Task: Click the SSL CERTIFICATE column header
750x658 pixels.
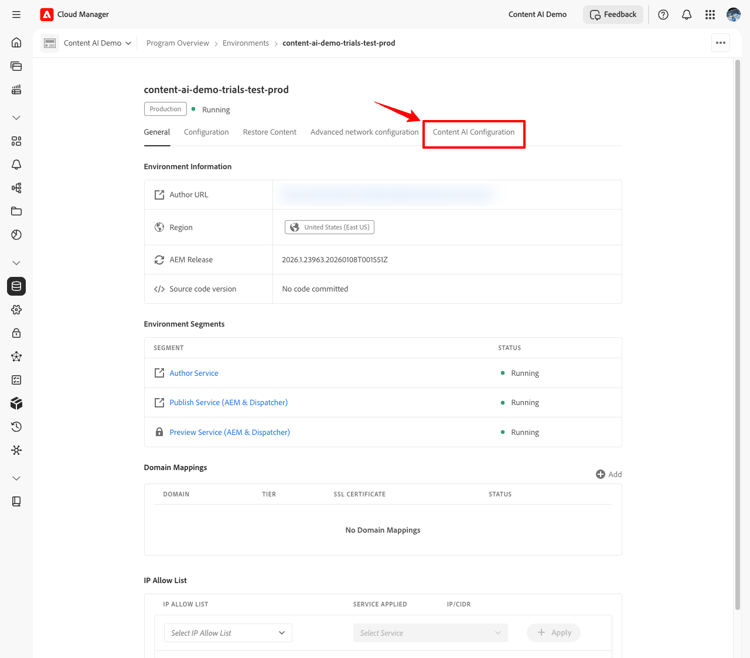Action: [359, 494]
